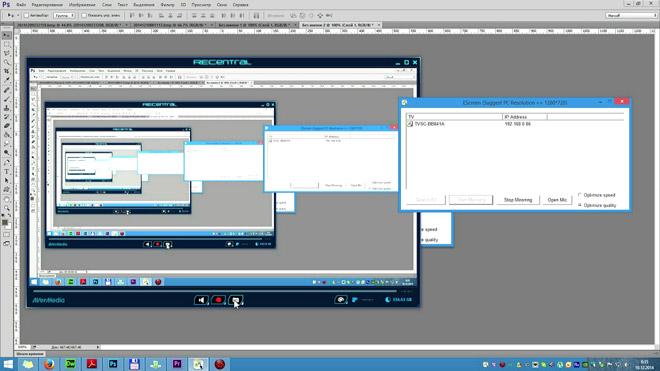
Task: Toggle the RECentral preview eye icon
Action: click(341, 300)
